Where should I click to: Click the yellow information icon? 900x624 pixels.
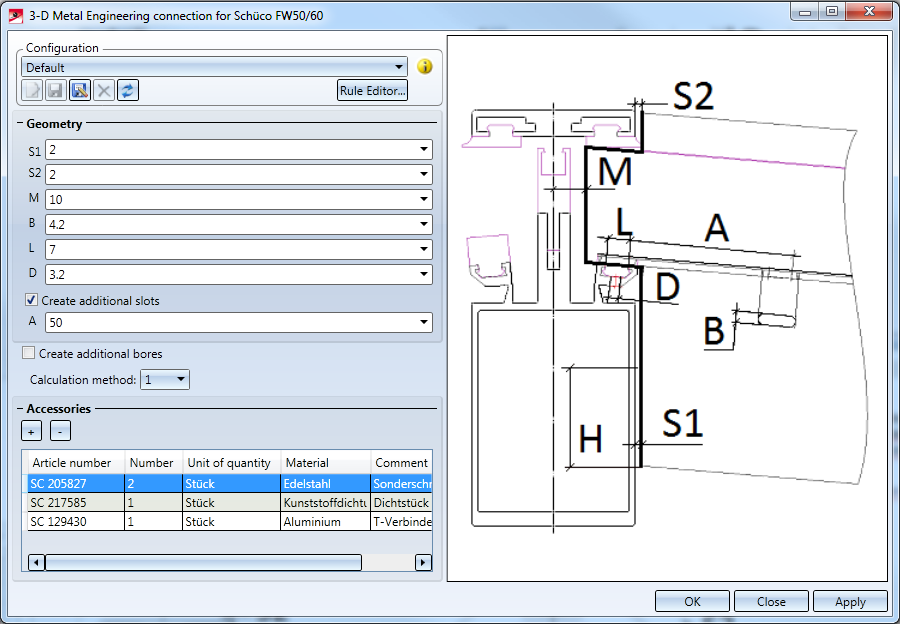(x=425, y=67)
